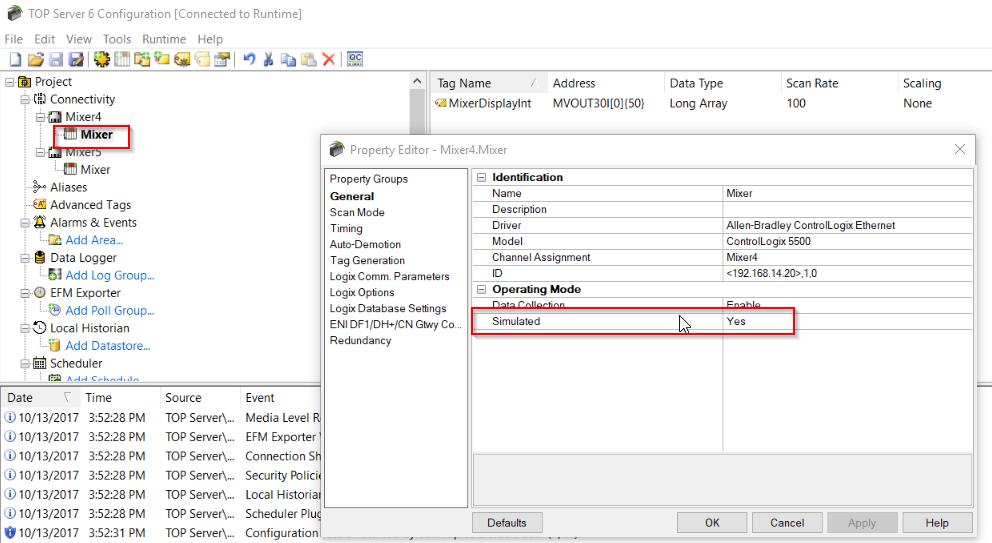
Task: Click the Defaults button
Action: coord(507,523)
